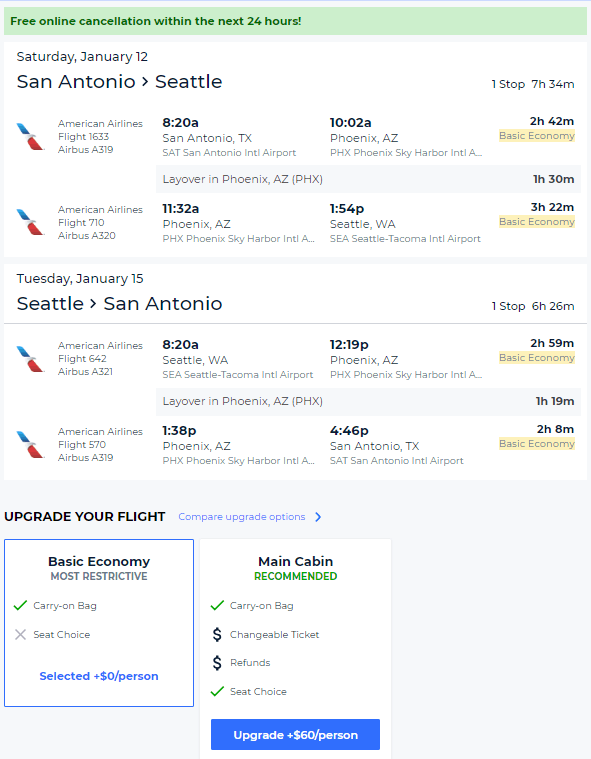Viewport: 591px width, 759px height.
Task: Choose the Main Cabin recommended fare card
Action: [295, 649]
